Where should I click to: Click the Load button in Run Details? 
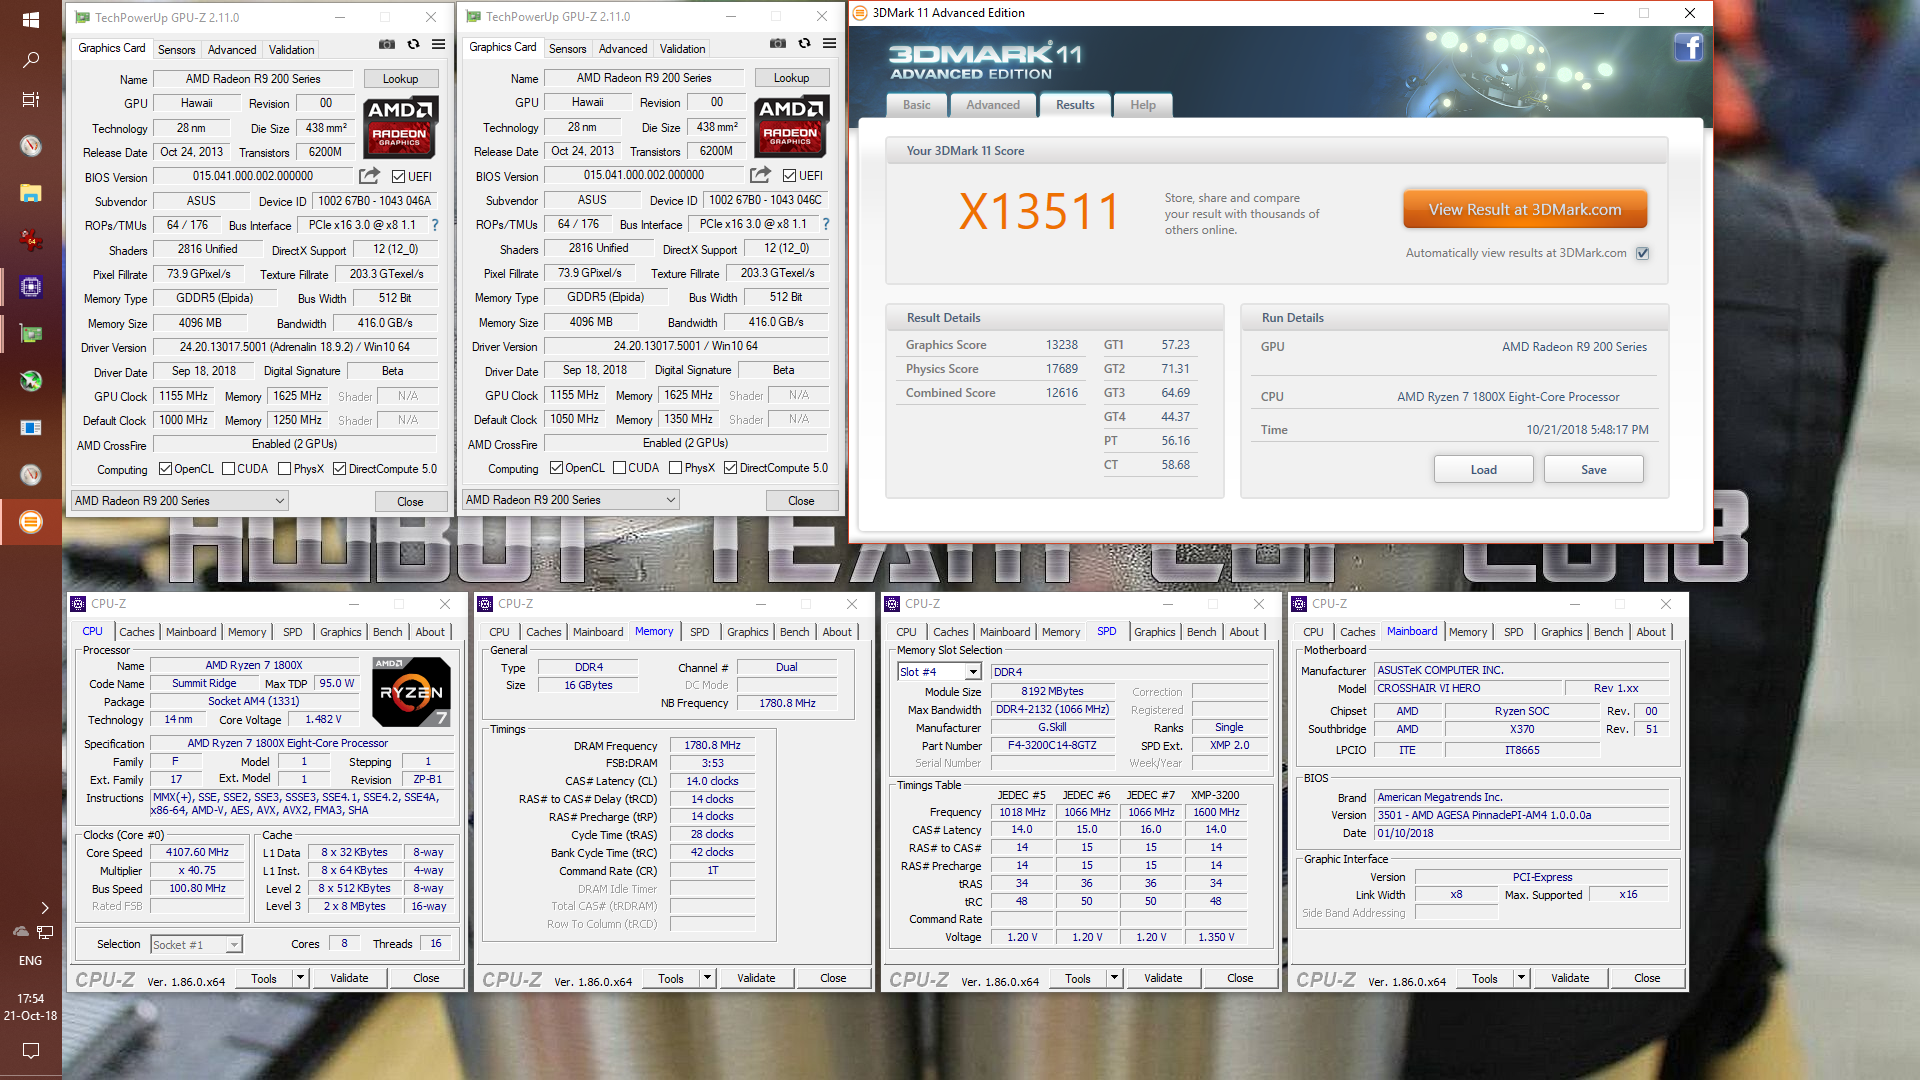(x=1483, y=470)
